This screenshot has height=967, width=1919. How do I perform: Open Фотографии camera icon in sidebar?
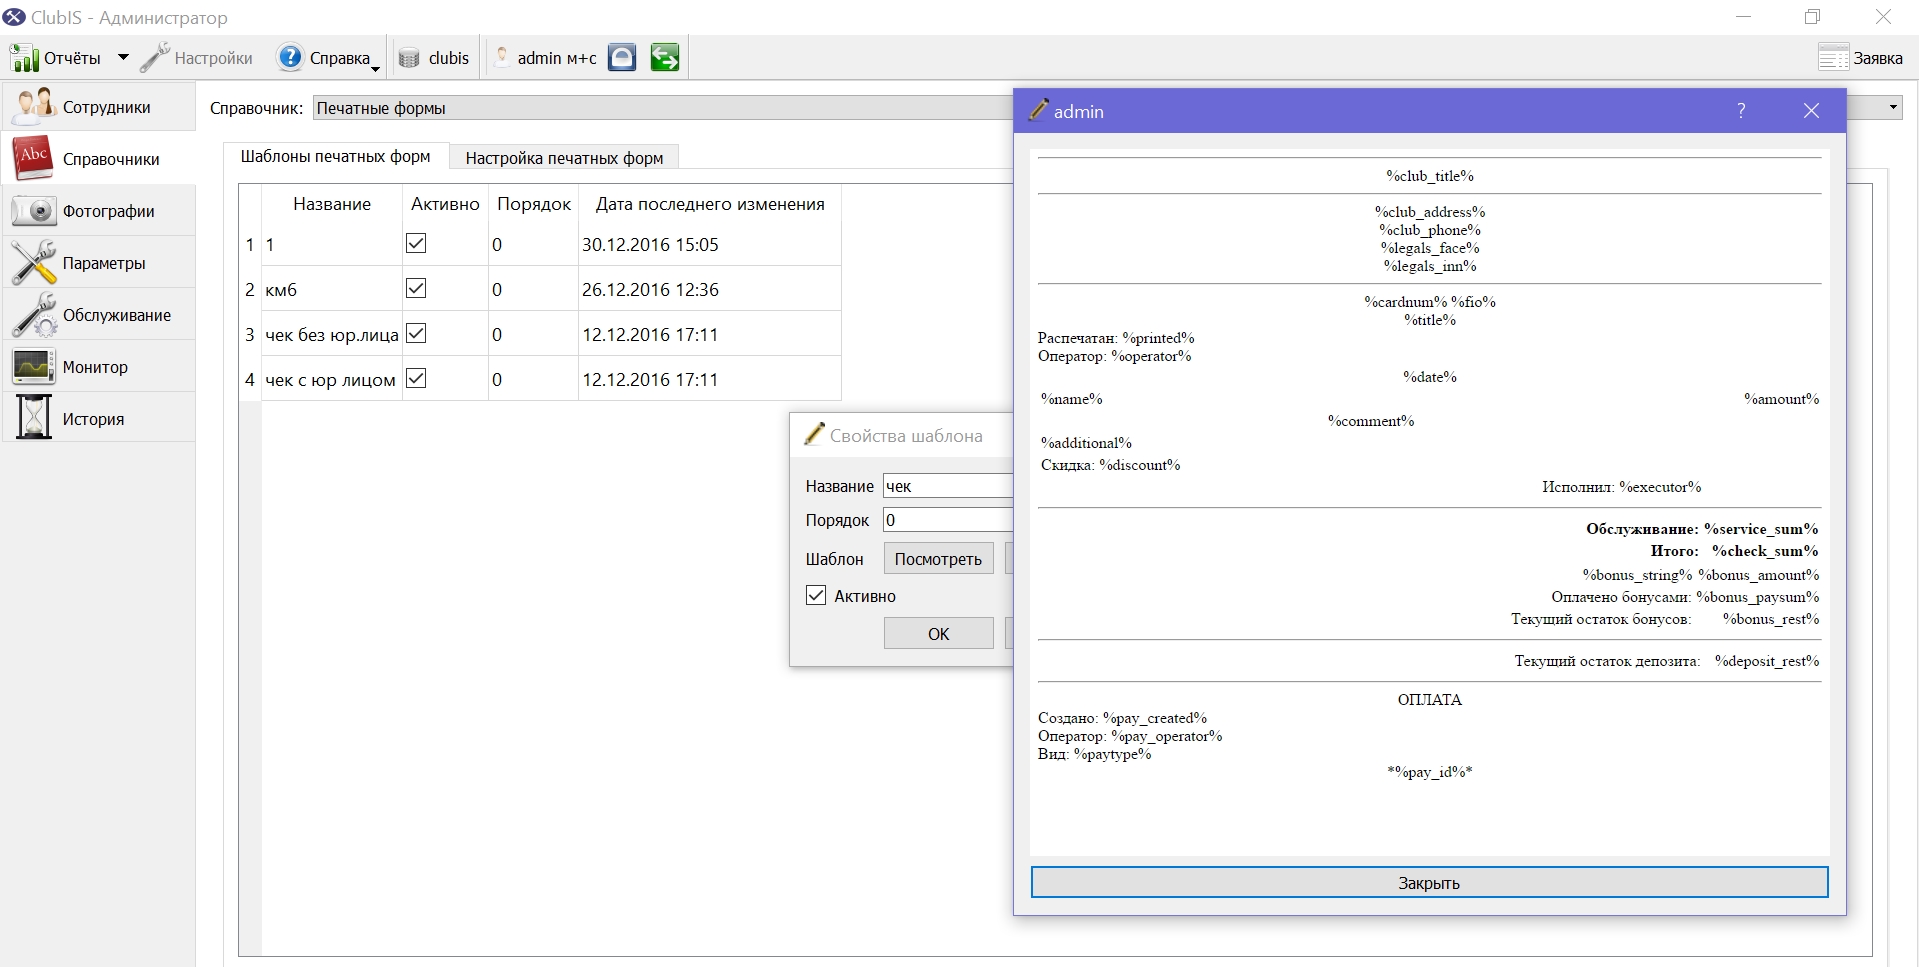tap(33, 211)
